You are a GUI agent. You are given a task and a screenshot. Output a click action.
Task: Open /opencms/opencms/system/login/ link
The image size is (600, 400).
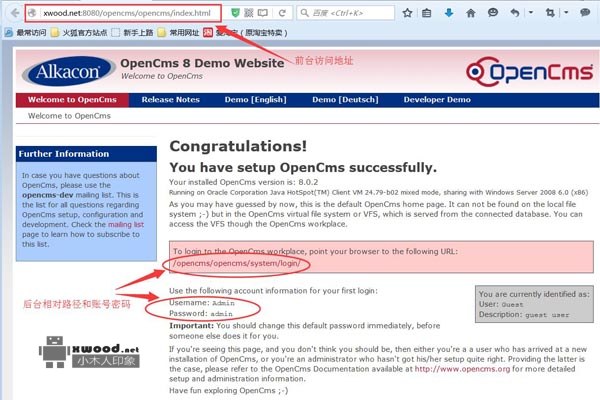click(236, 263)
